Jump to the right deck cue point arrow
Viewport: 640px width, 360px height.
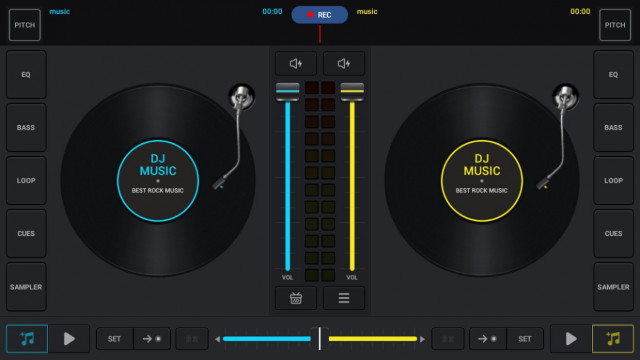[x=488, y=339]
